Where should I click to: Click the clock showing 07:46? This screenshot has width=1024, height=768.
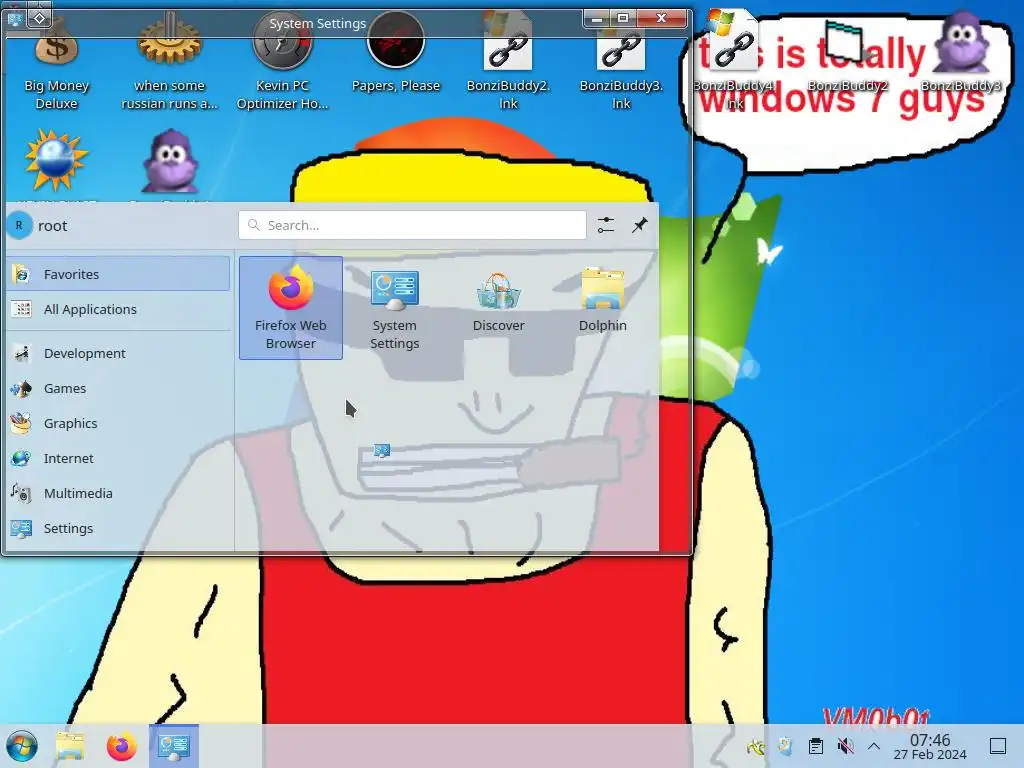tap(930, 746)
